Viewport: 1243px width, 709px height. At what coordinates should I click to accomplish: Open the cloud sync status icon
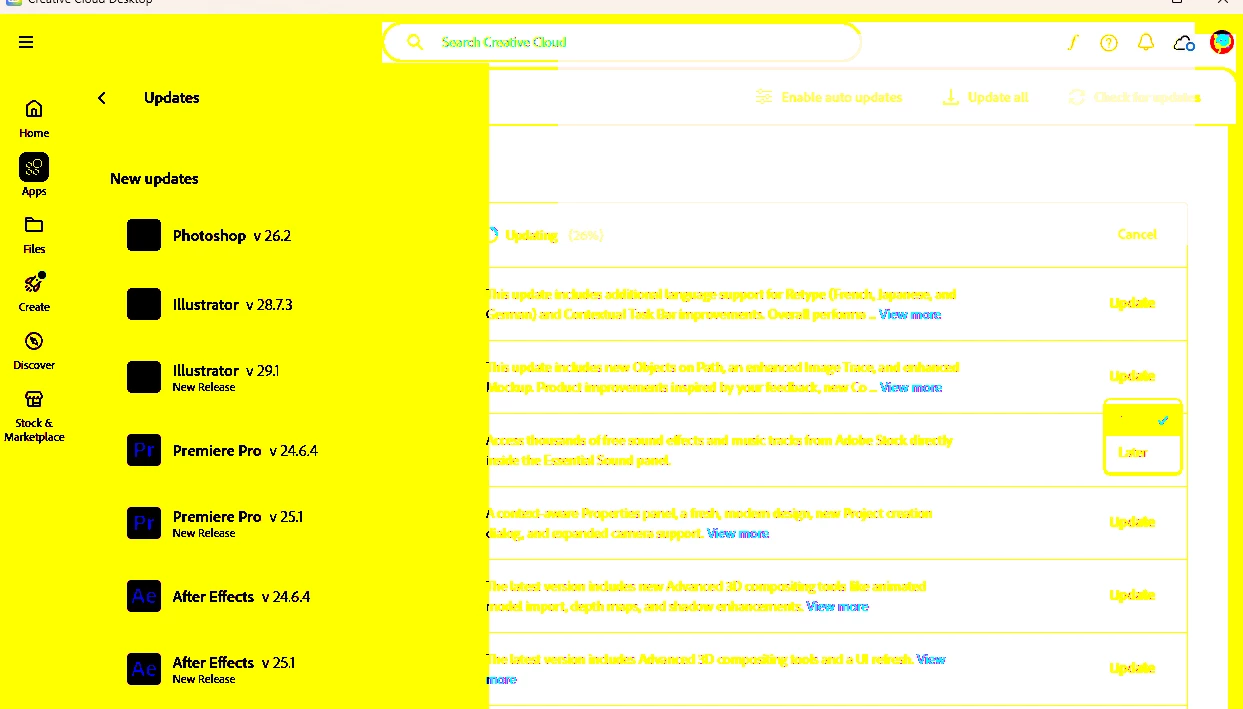pos(1184,42)
